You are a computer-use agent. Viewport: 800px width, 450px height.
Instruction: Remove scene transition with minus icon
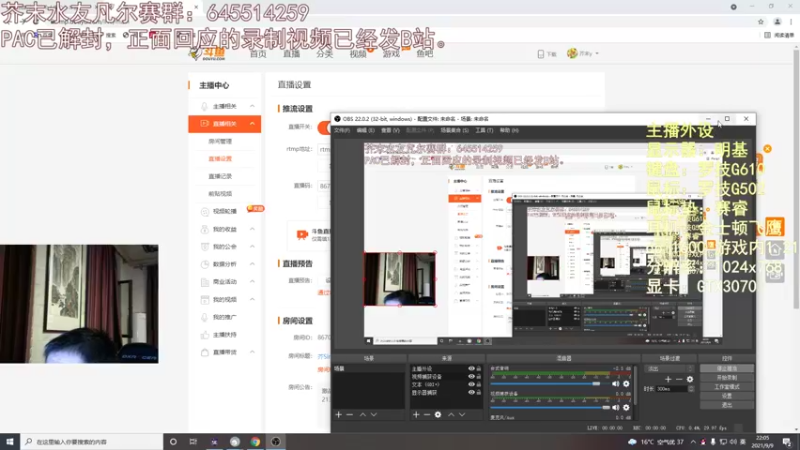679,379
